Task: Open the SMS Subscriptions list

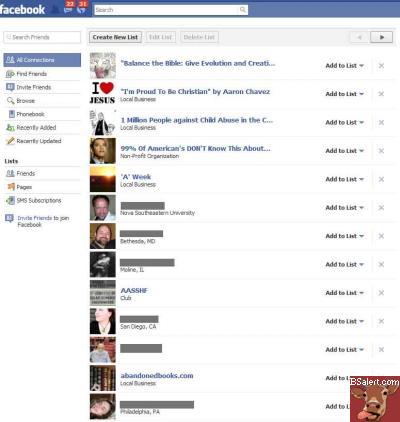Action: (x=42, y=200)
